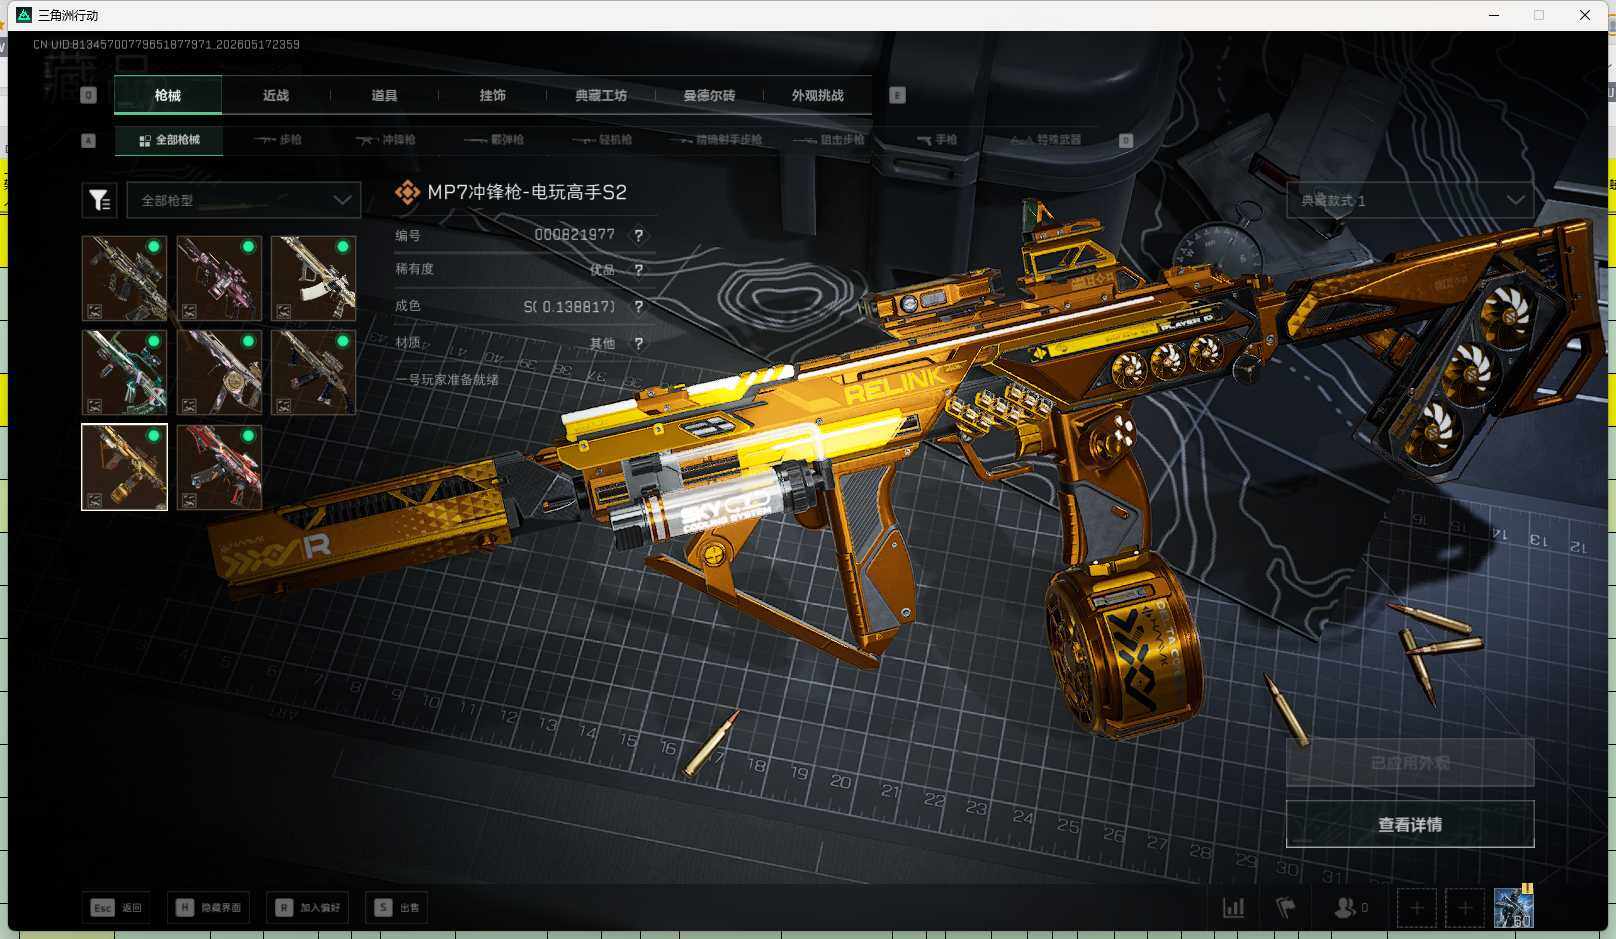This screenshot has width=1616, height=939.
Task: Open the statistics bar chart icon
Action: pos(1234,908)
